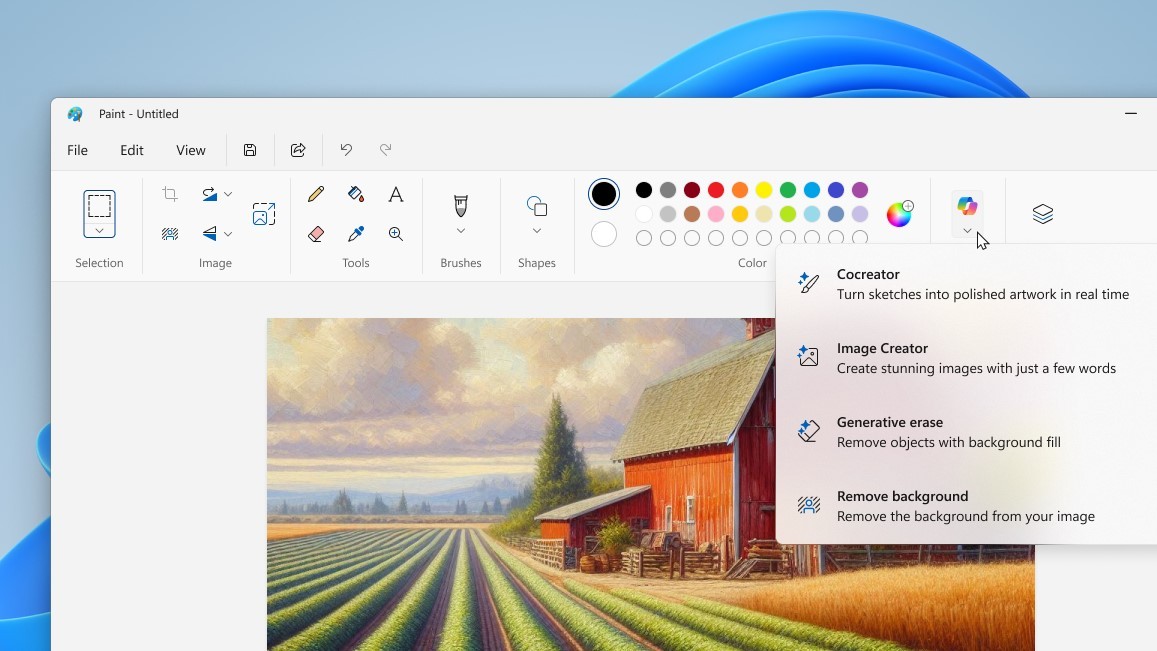Select the Magnifier tool

tap(396, 234)
